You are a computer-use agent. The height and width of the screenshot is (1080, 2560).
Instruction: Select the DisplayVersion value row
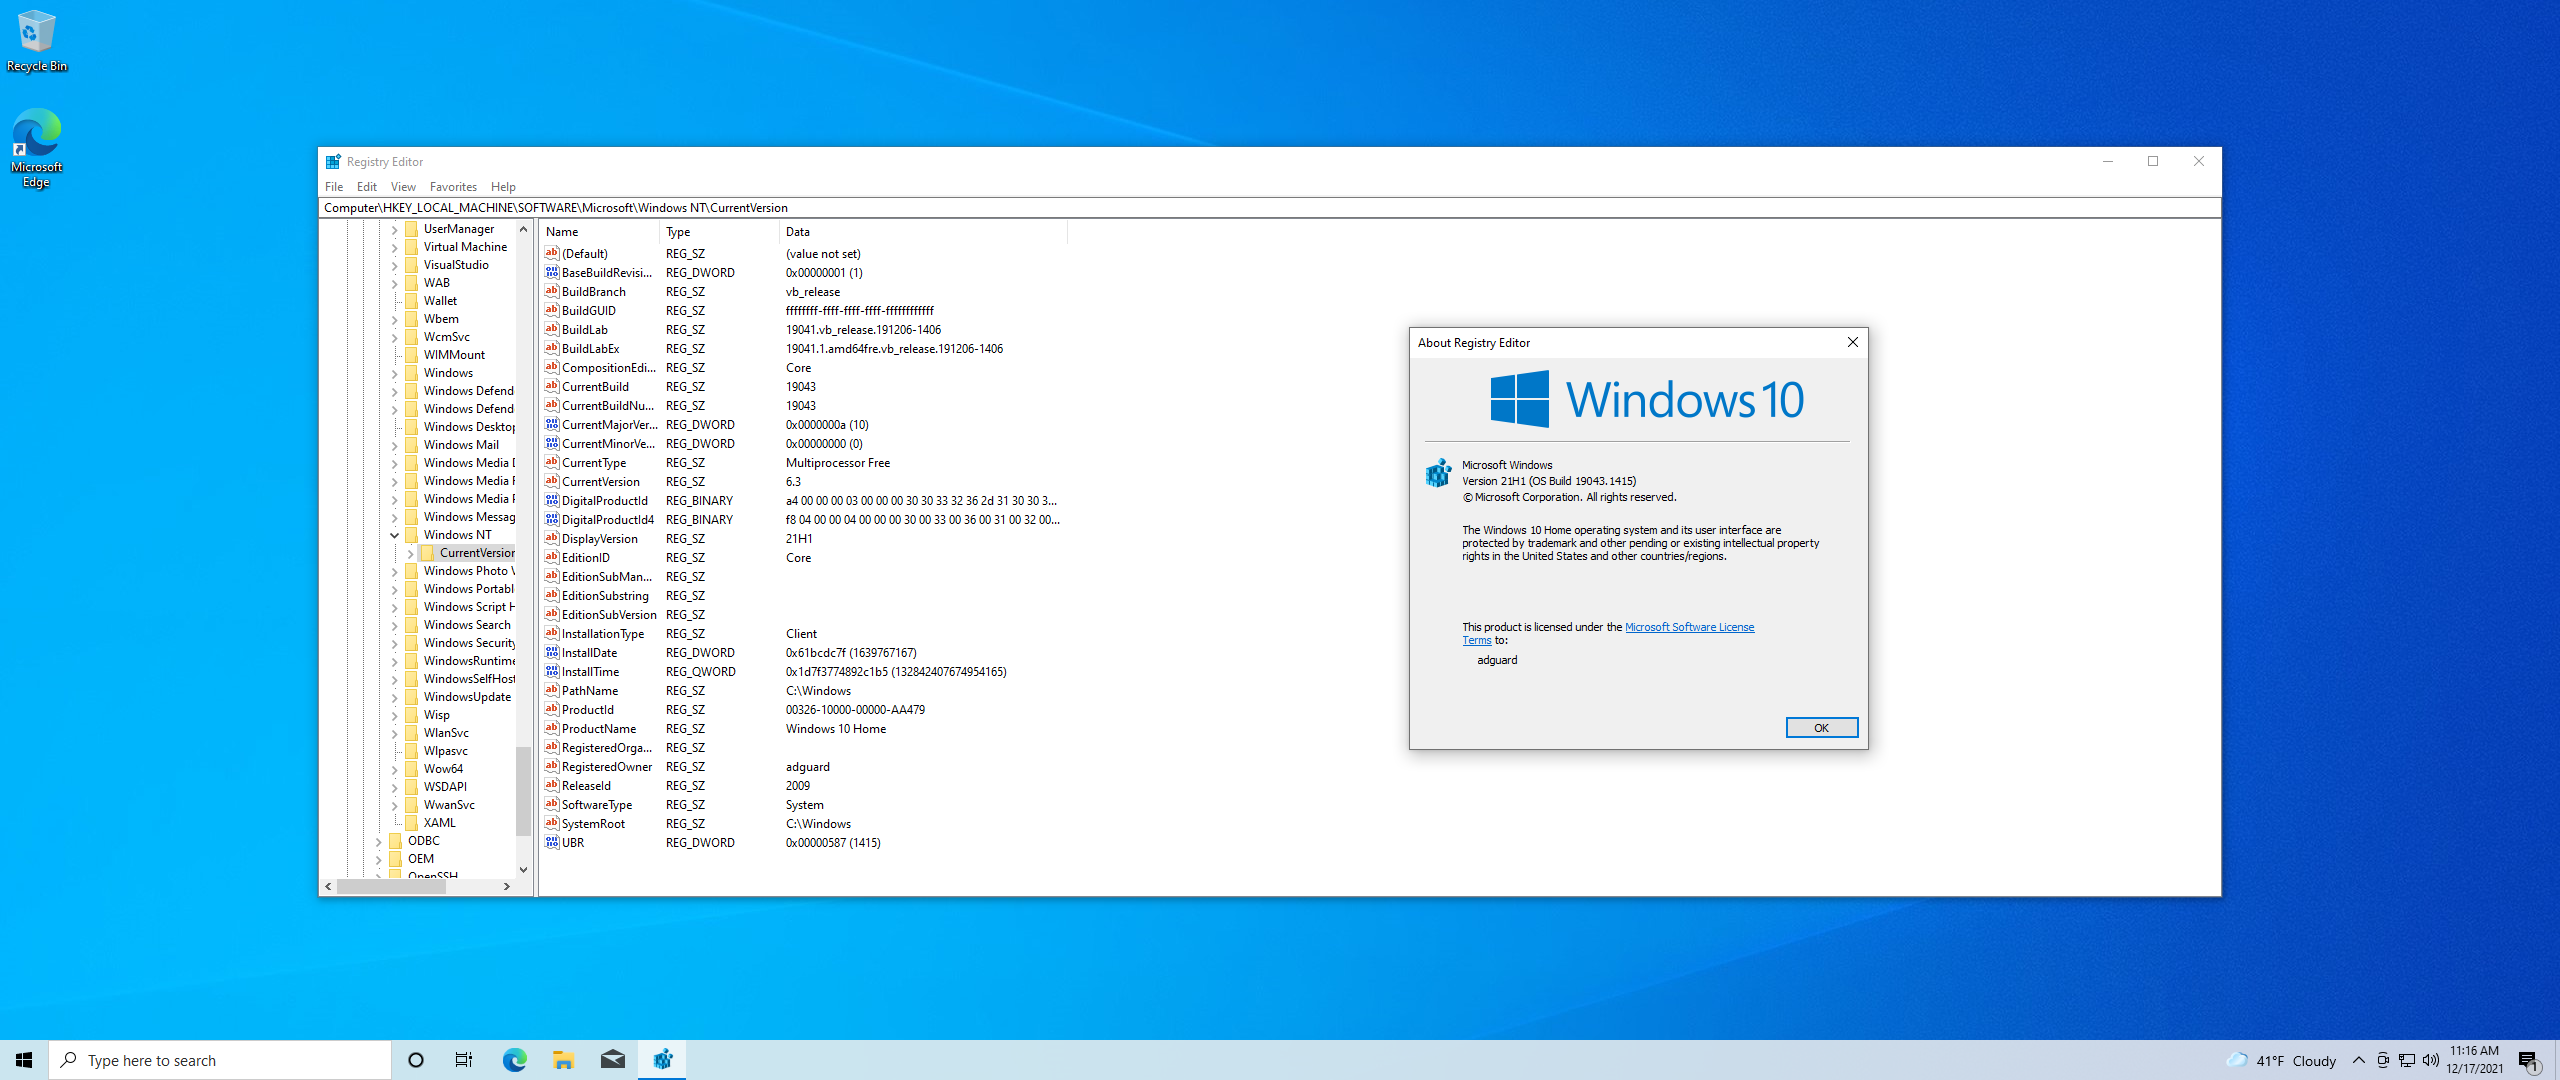click(x=803, y=538)
